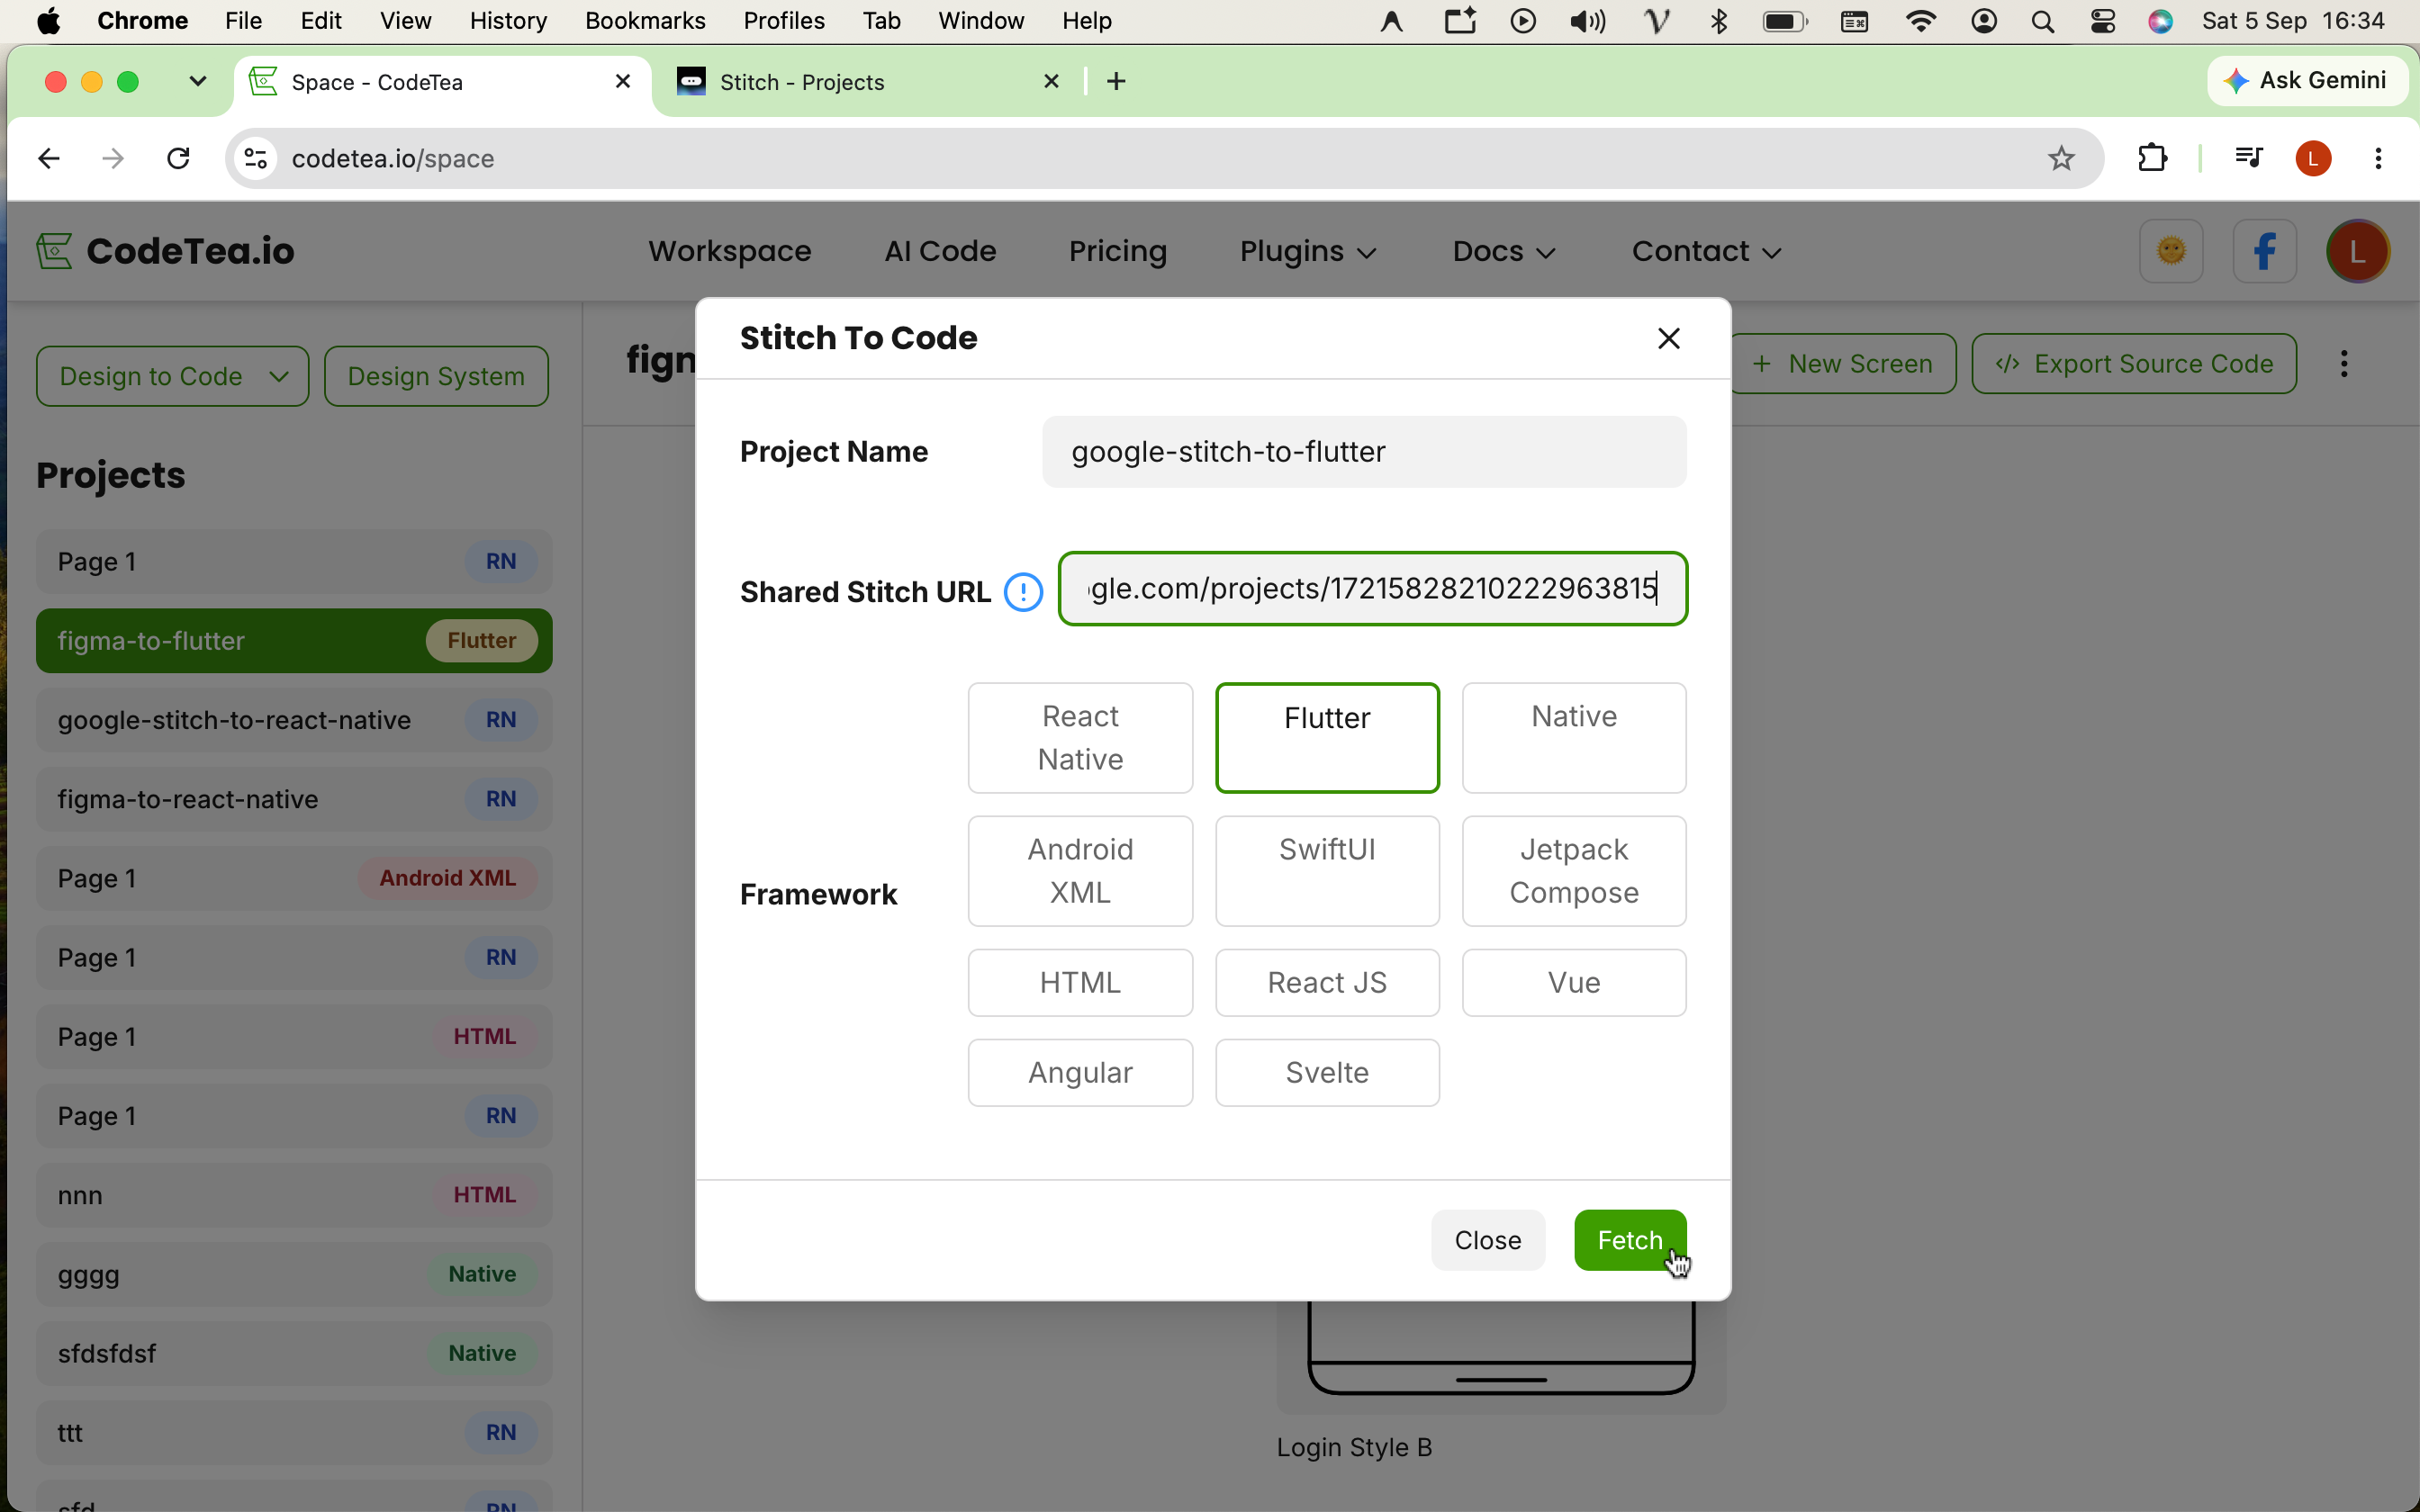This screenshot has height=1512, width=2420.
Task: Open macOS Spotlight search icon
Action: tap(2043, 21)
